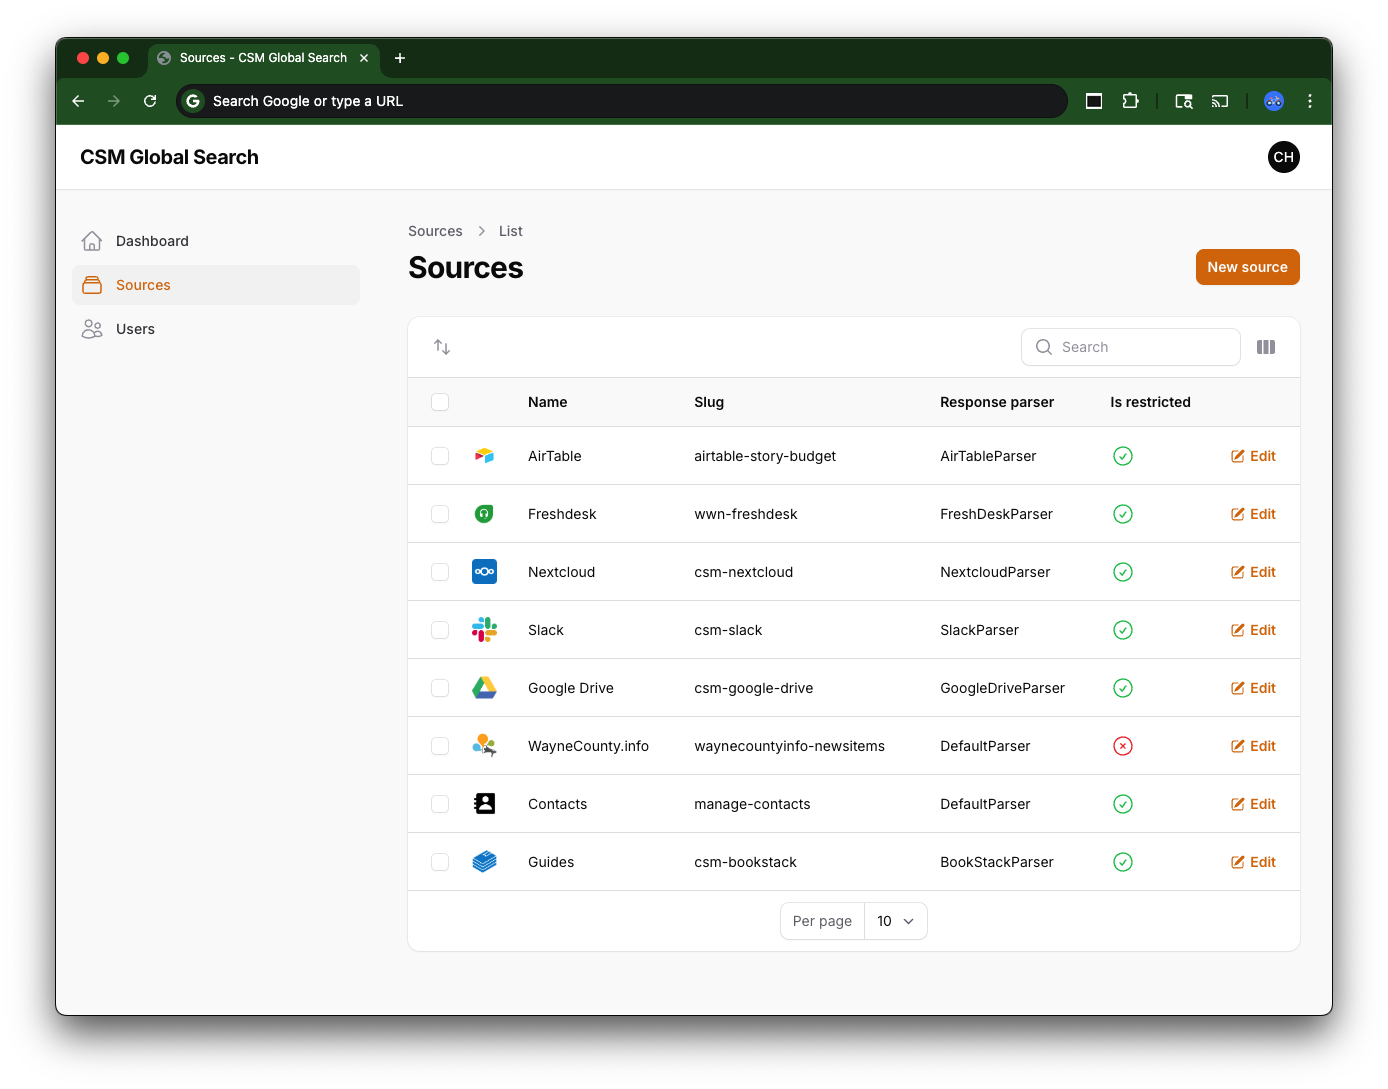1388x1089 pixels.
Task: Edit the Contacts source
Action: (1253, 804)
